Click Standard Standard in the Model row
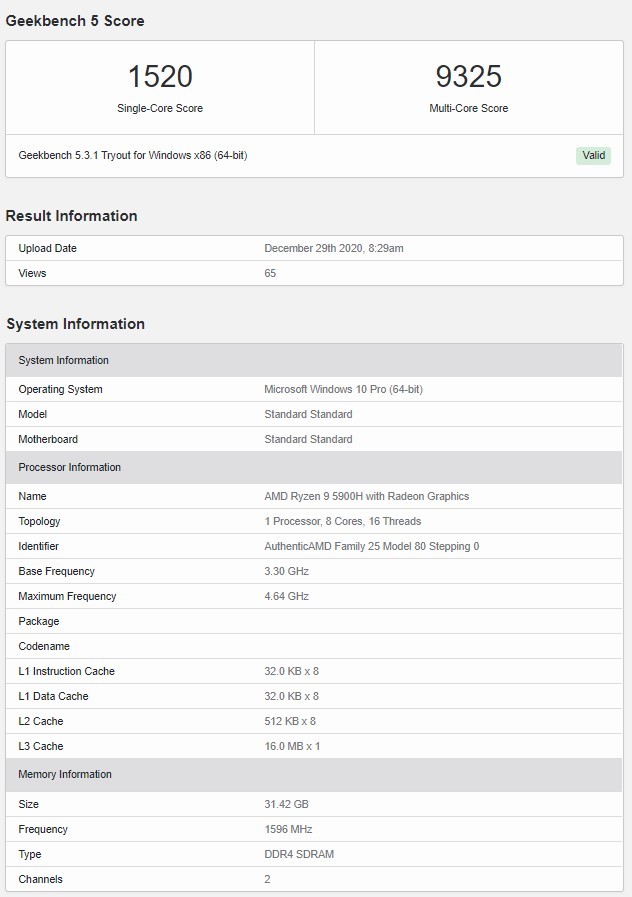Image resolution: width=632 pixels, height=897 pixels. 308,414
